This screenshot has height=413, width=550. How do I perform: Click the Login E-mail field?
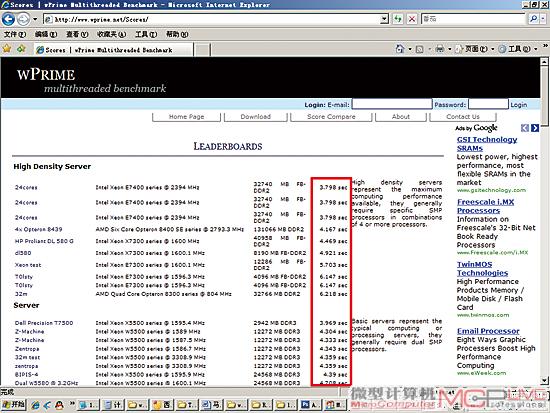point(392,104)
